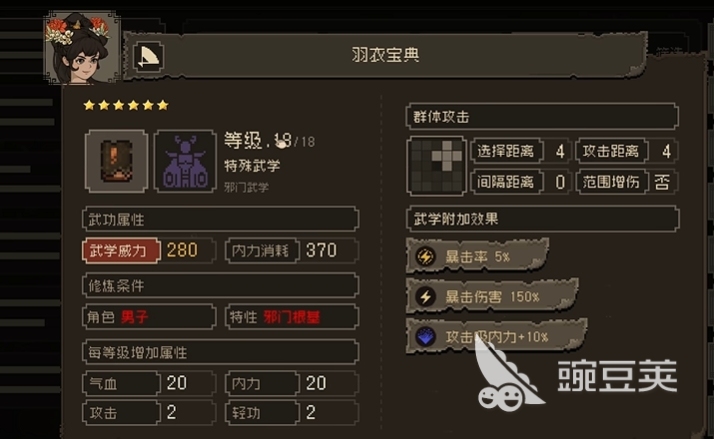714x439 pixels.
Task: Click the martial arts book icon
Action: (117, 161)
